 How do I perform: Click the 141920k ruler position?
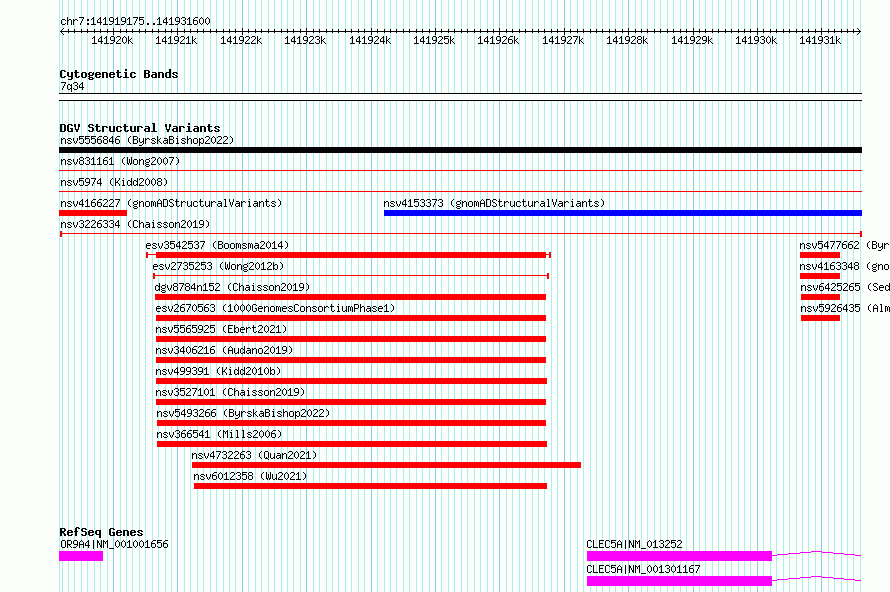pyautogui.click(x=112, y=40)
